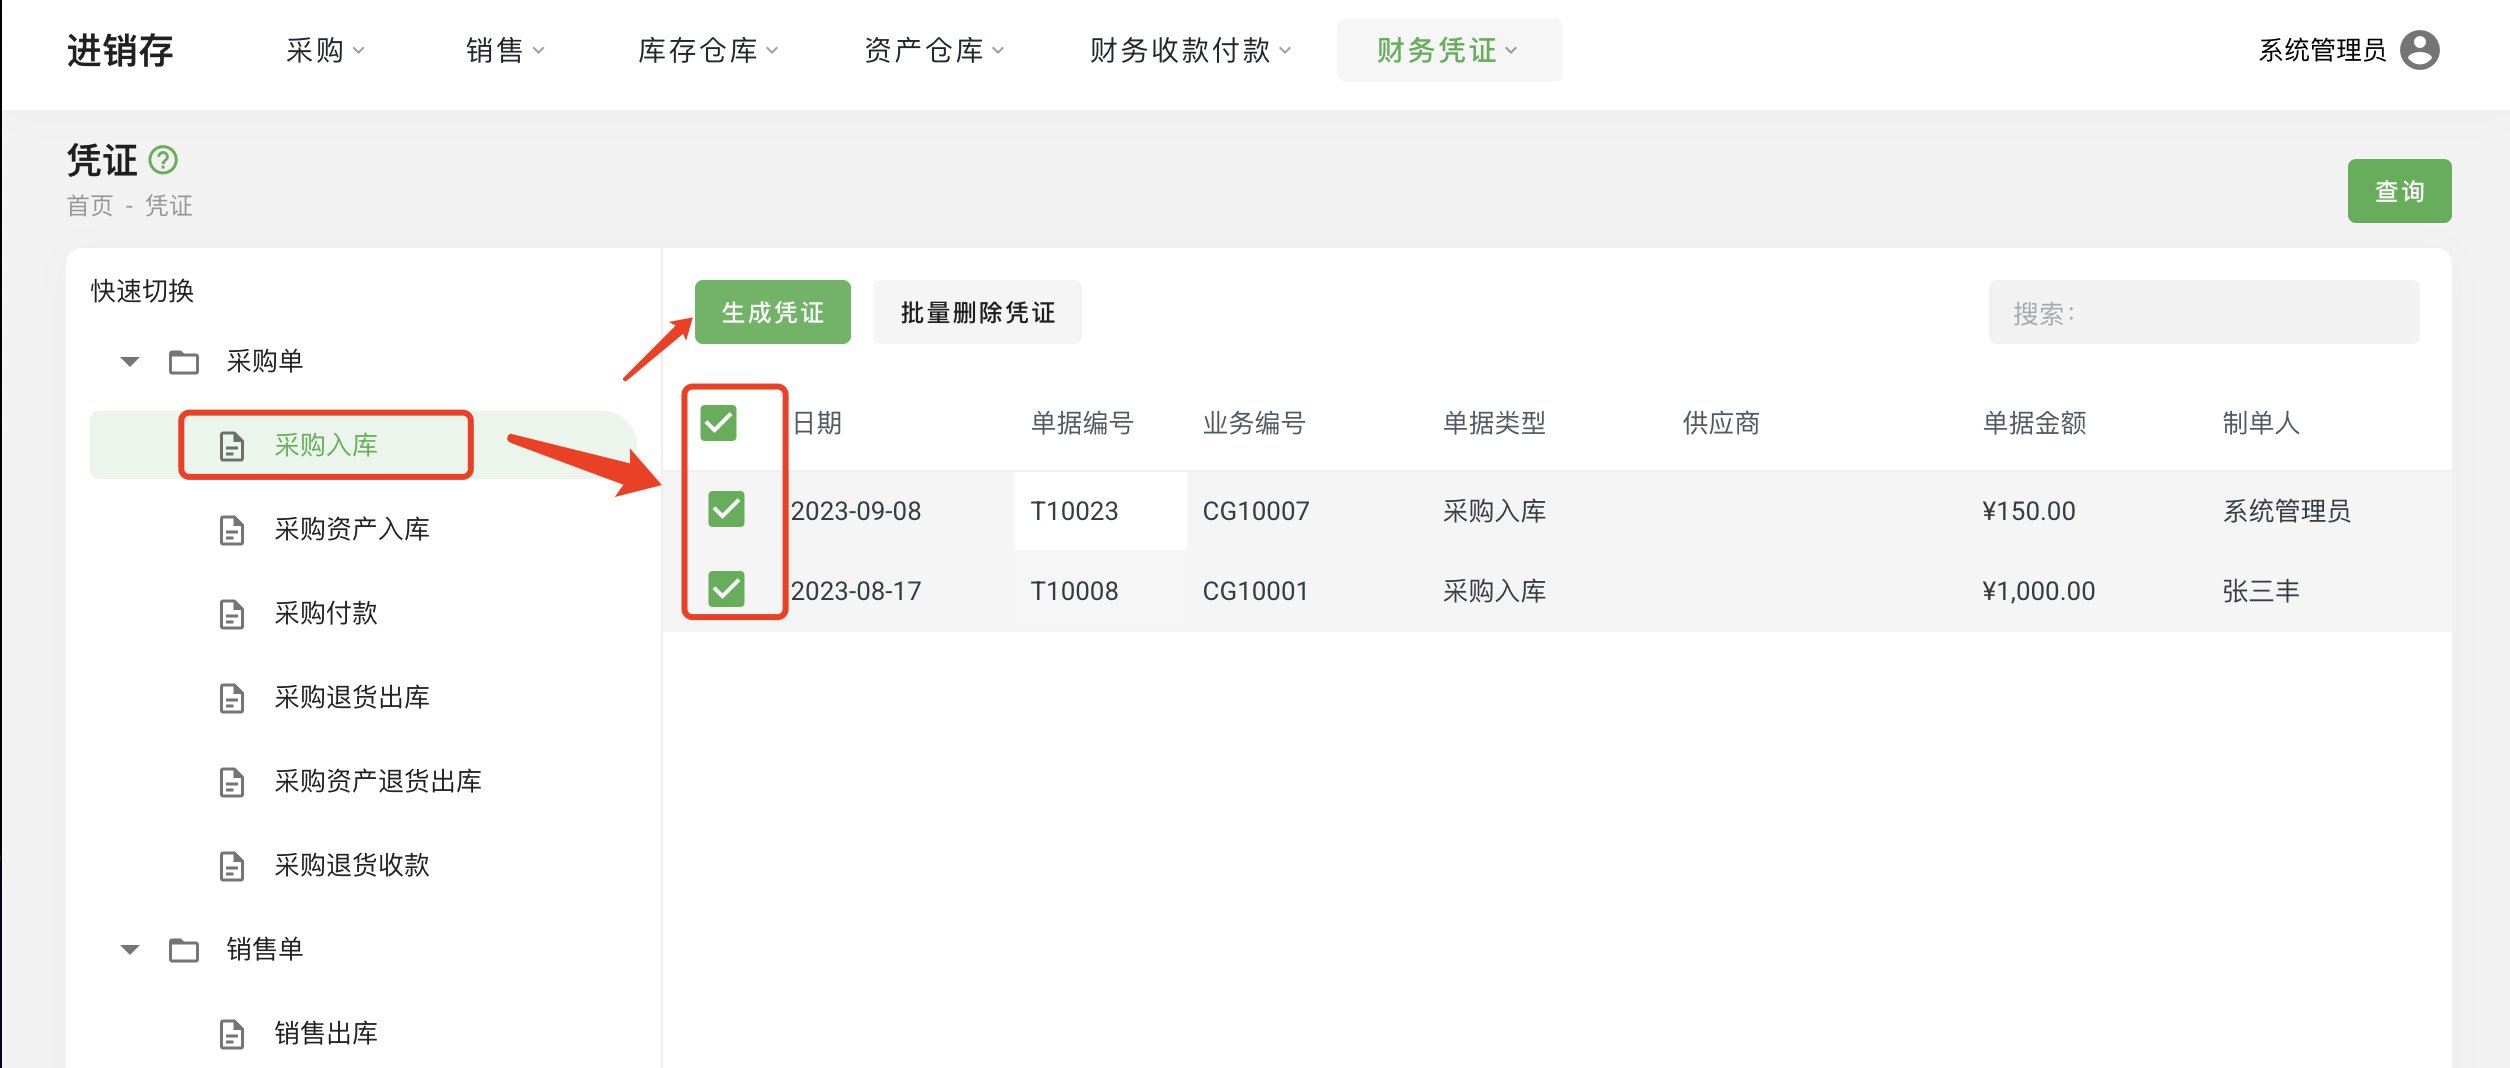2510x1068 pixels.
Task: Click the document icon beside 采购退货出库
Action: coord(232,698)
